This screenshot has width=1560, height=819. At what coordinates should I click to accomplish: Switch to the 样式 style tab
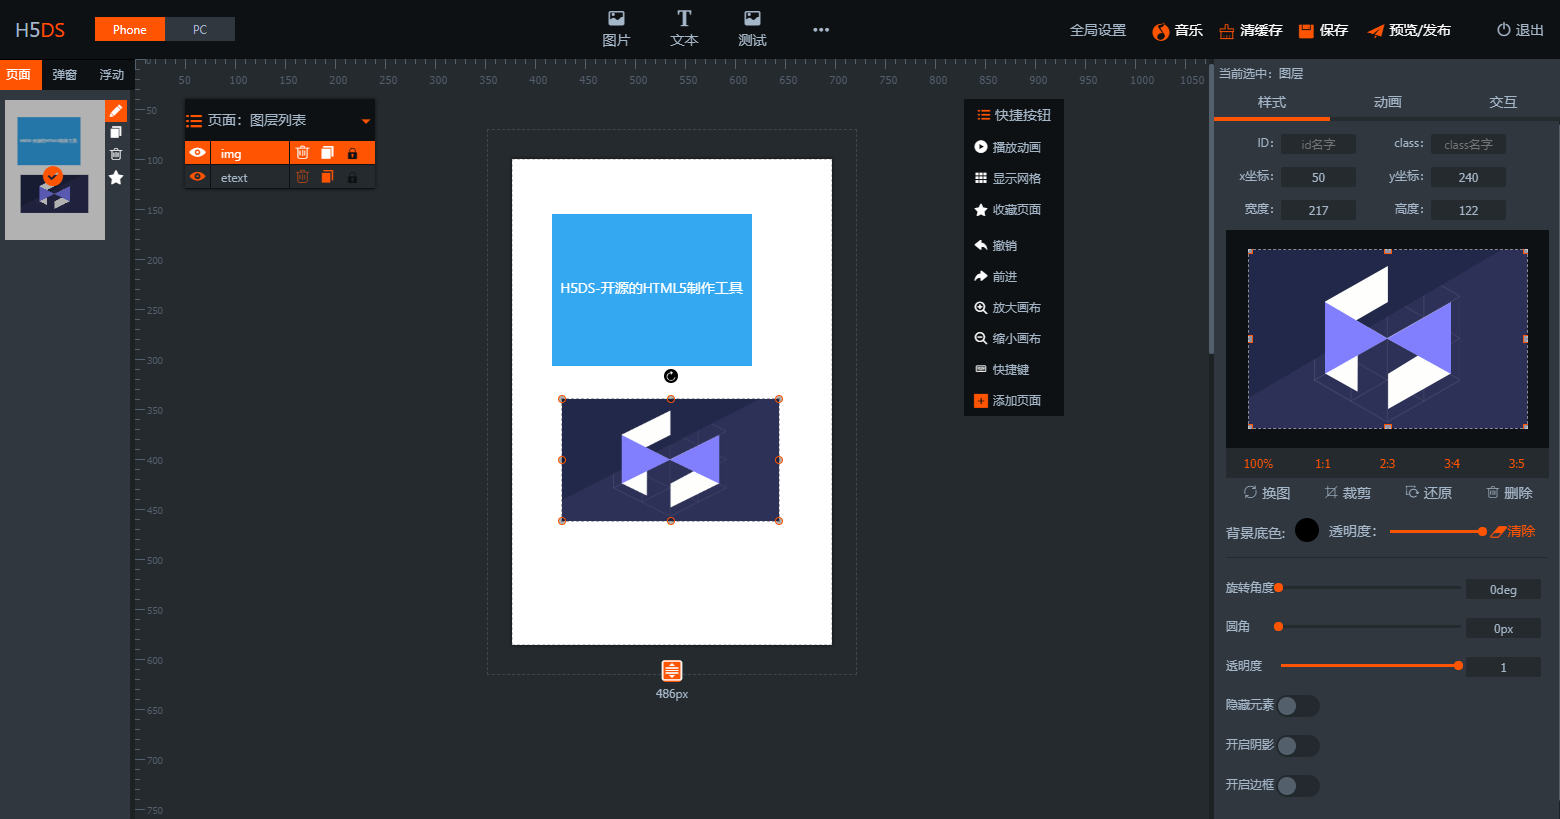1272,102
